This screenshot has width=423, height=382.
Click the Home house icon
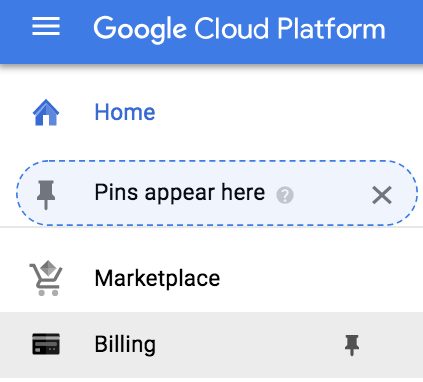(46, 112)
